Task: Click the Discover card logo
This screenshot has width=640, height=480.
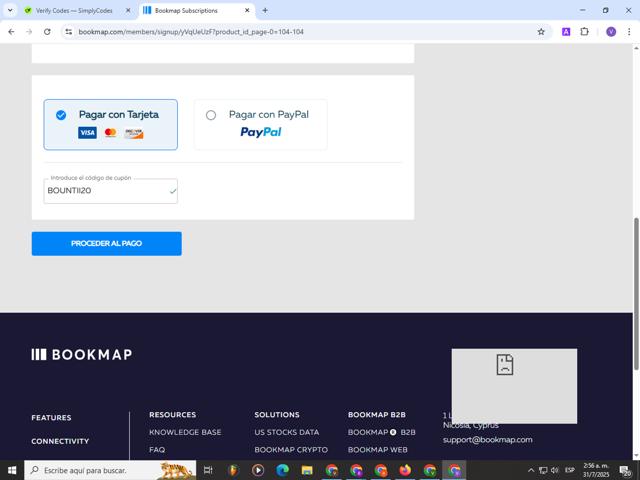Action: [134, 133]
